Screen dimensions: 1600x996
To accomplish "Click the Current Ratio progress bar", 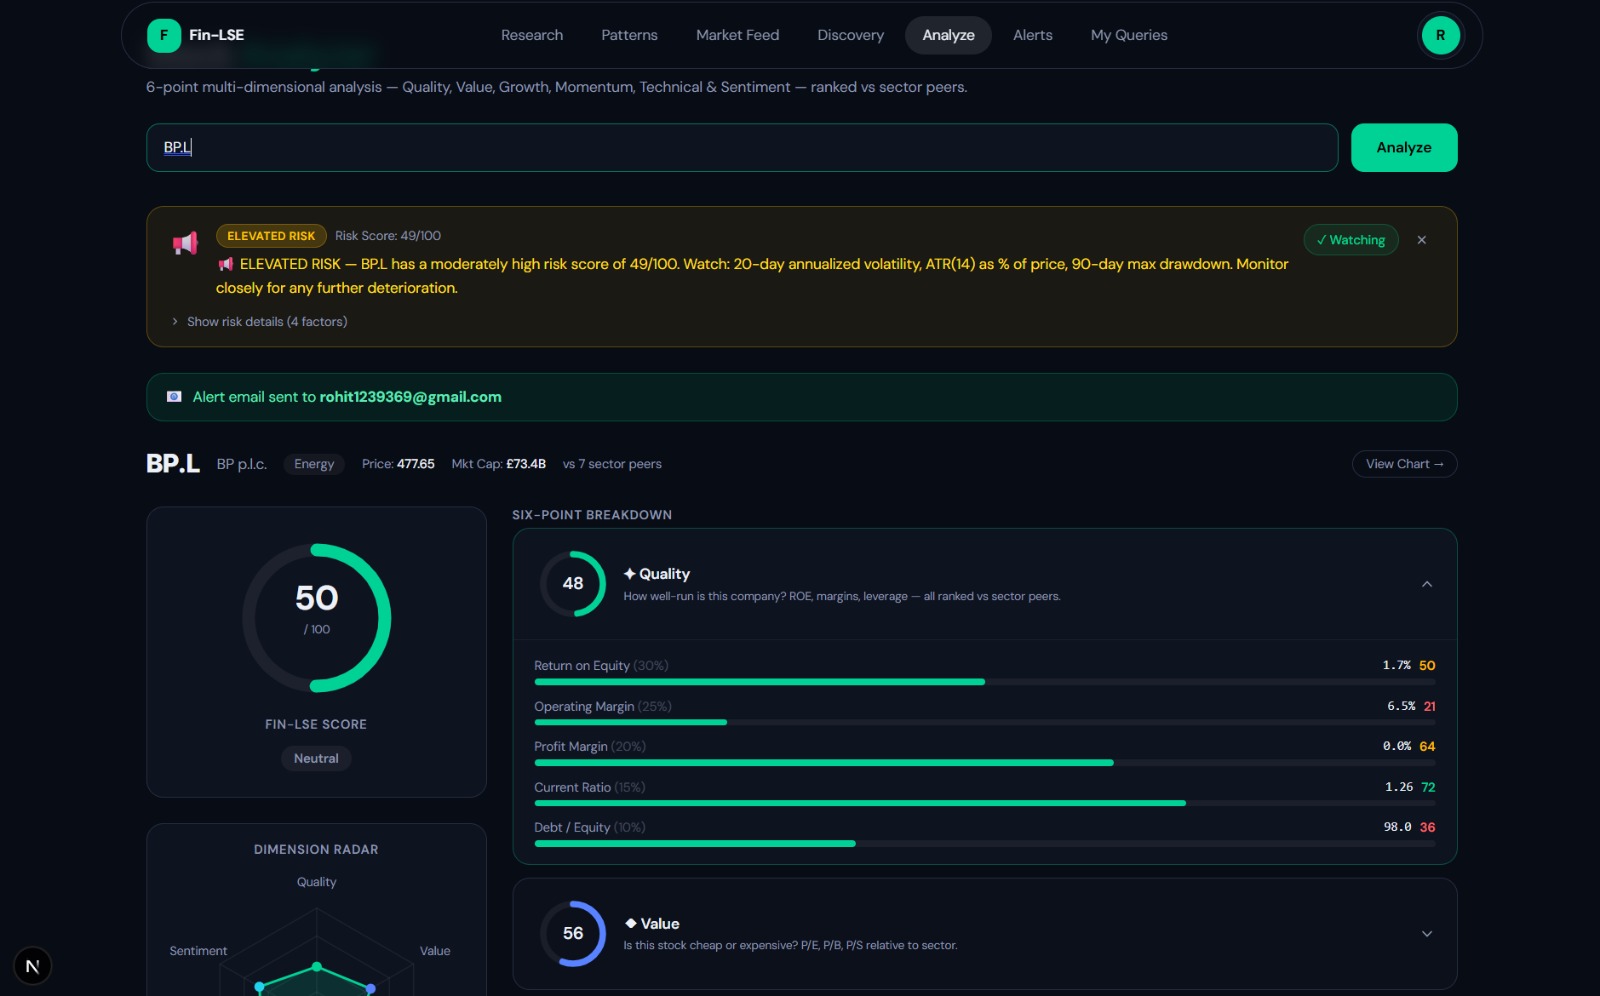I will (985, 803).
